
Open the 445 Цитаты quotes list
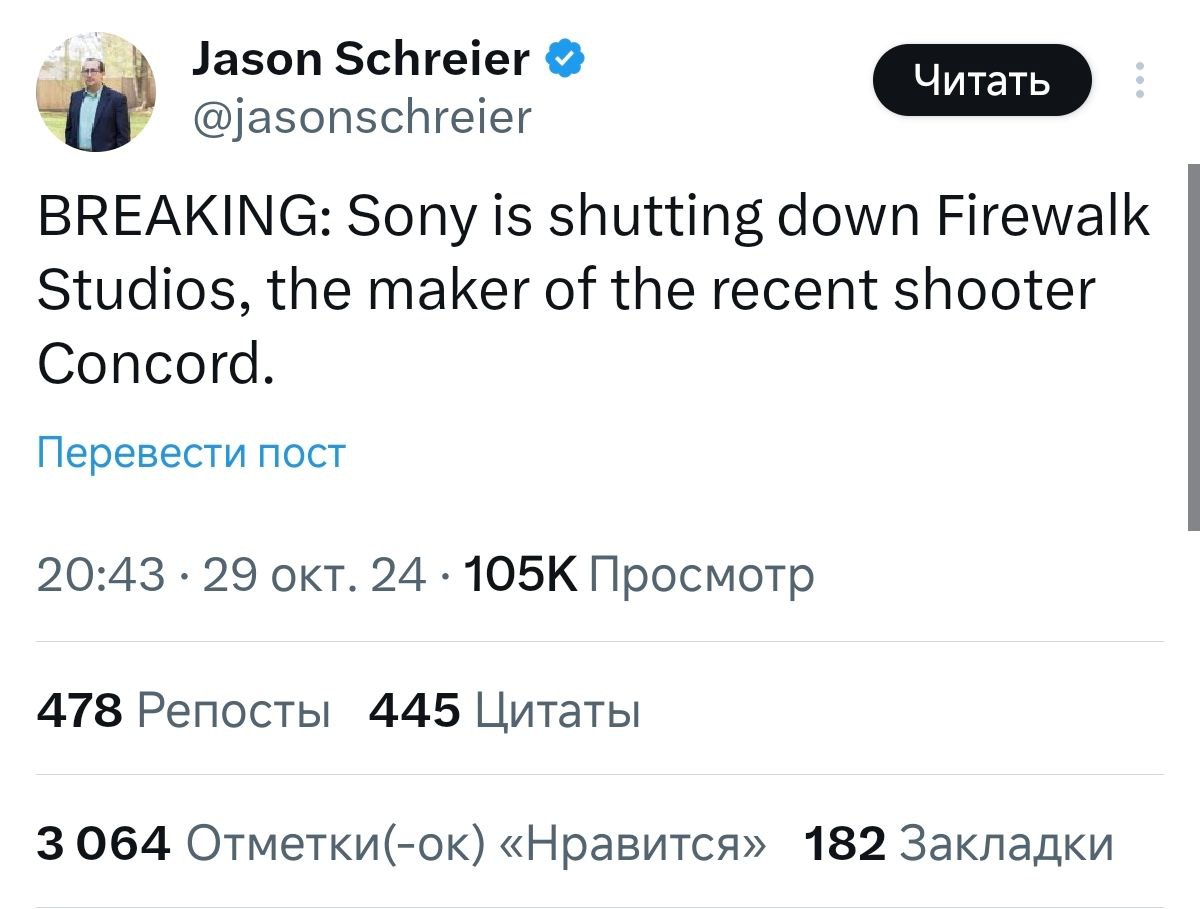click(x=505, y=712)
